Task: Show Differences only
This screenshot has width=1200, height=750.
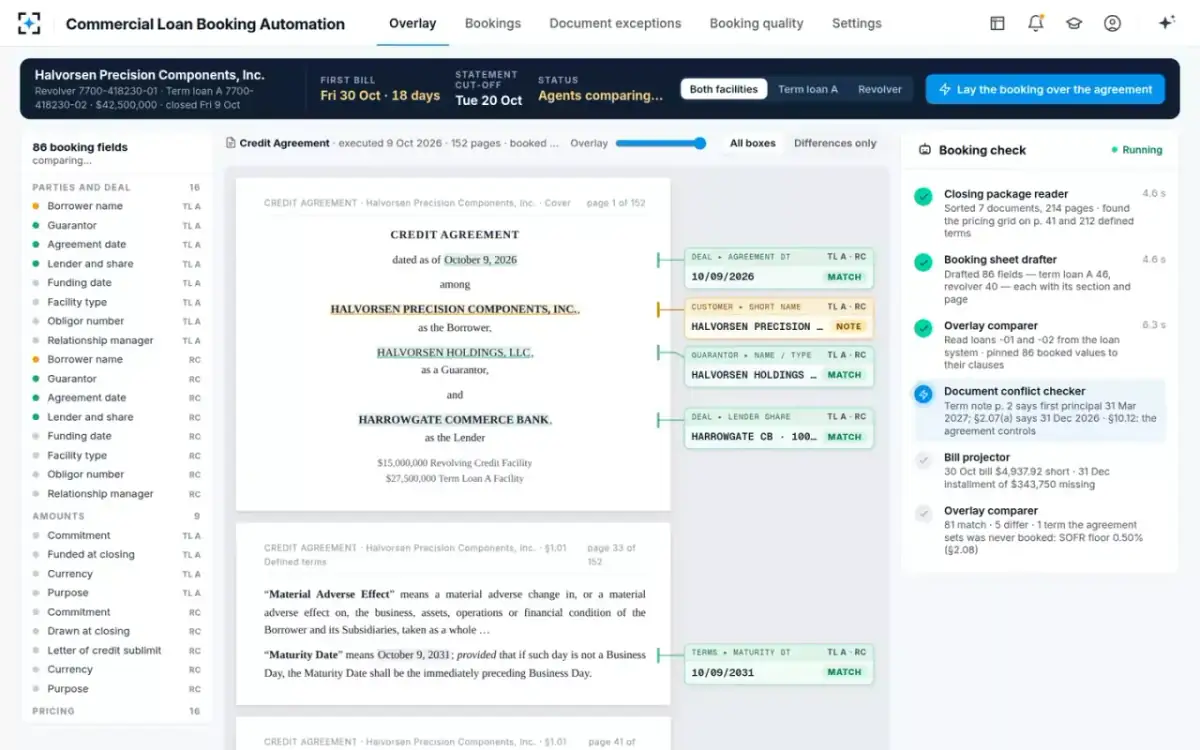Action: 835,143
